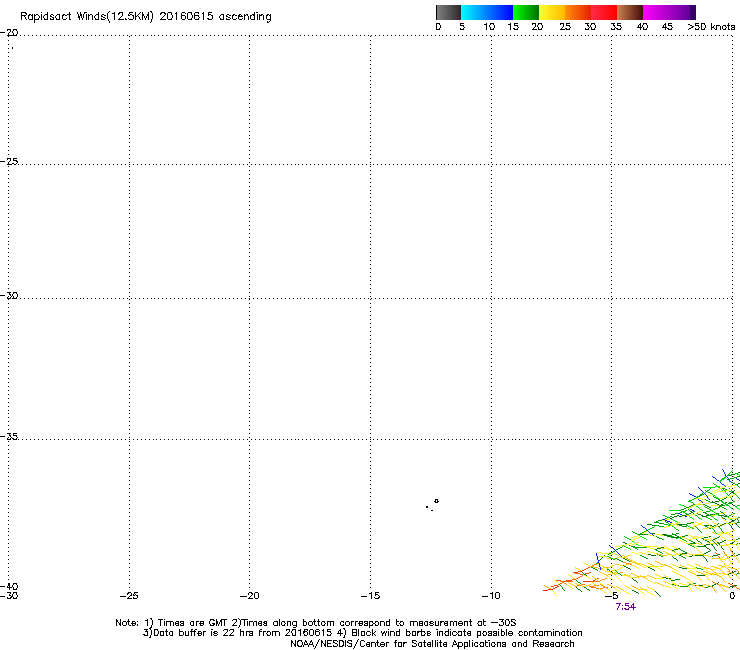Click the '-35' latitude label on left axis

(x=9, y=436)
